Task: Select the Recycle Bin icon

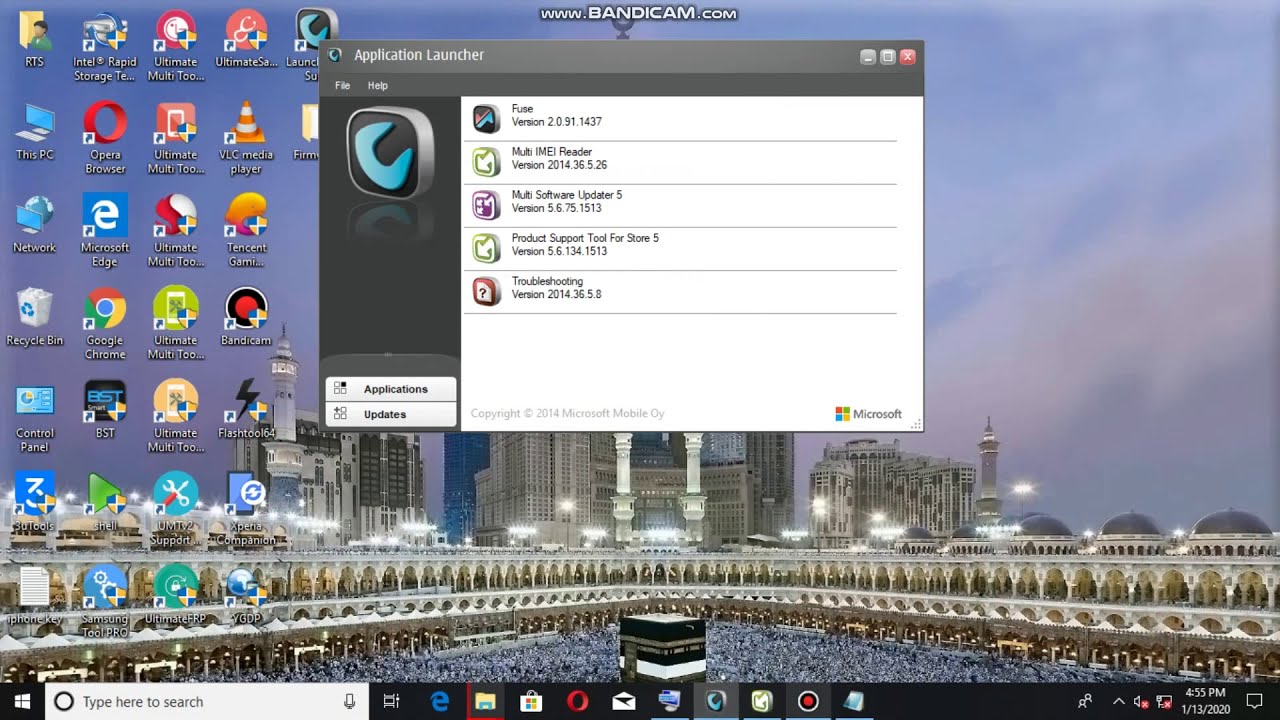Action: (x=35, y=317)
